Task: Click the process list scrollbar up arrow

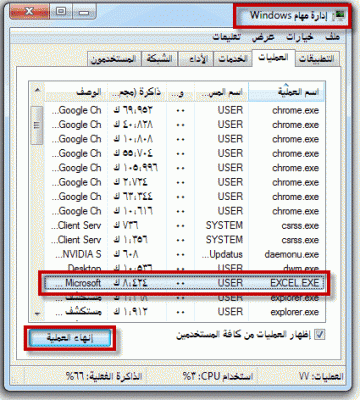Action: (x=37, y=90)
